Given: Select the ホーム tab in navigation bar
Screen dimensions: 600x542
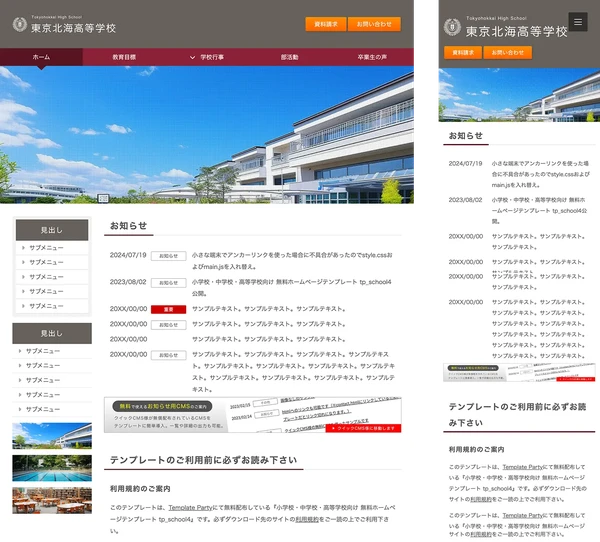Looking at the screenshot, I should coord(41,57).
